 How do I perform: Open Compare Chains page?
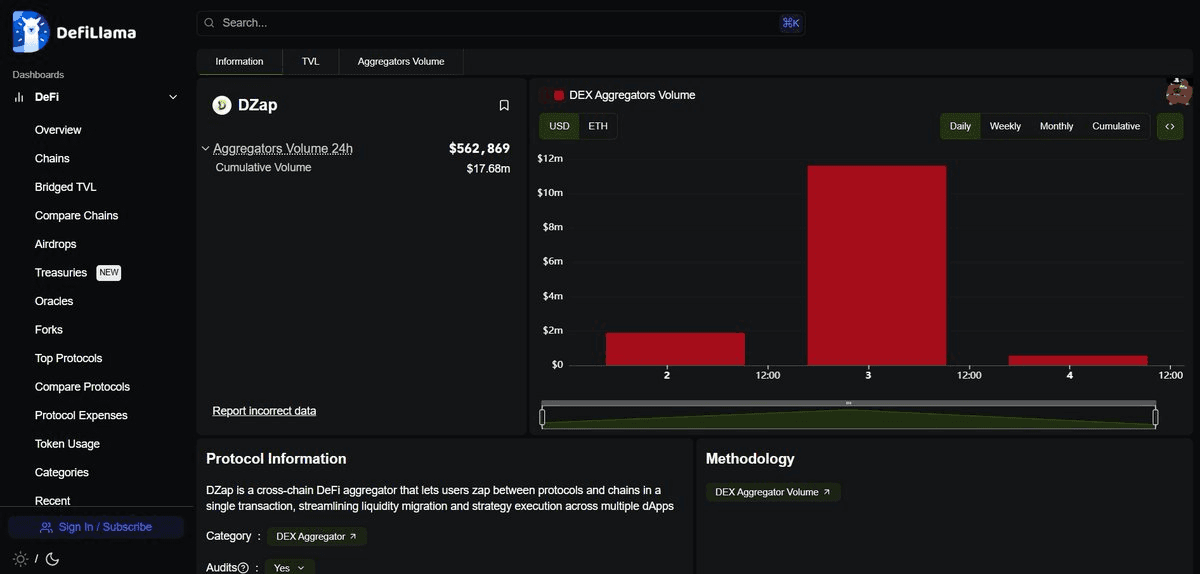point(76,215)
